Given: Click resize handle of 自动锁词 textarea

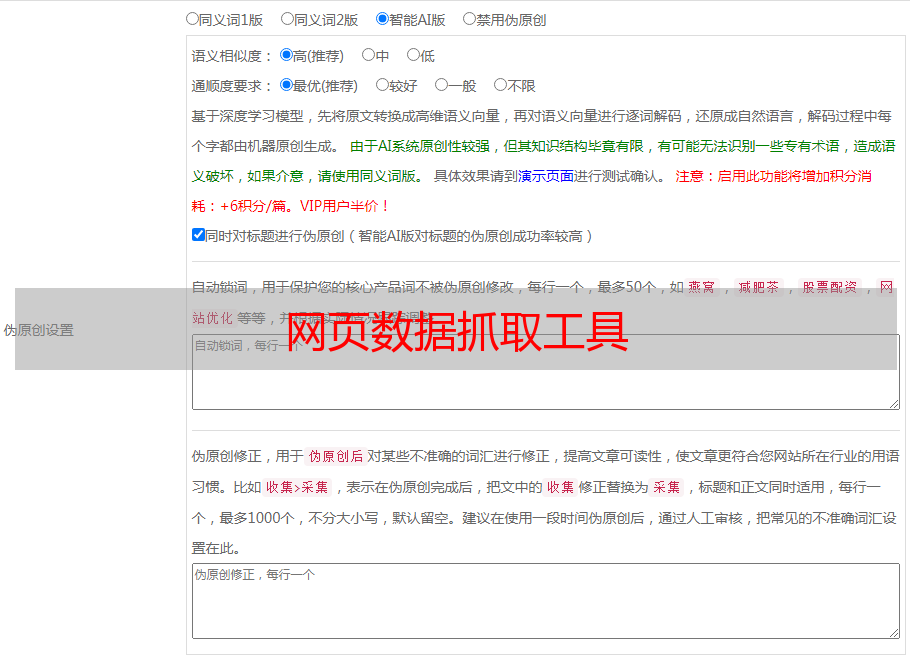Looking at the screenshot, I should (894, 404).
